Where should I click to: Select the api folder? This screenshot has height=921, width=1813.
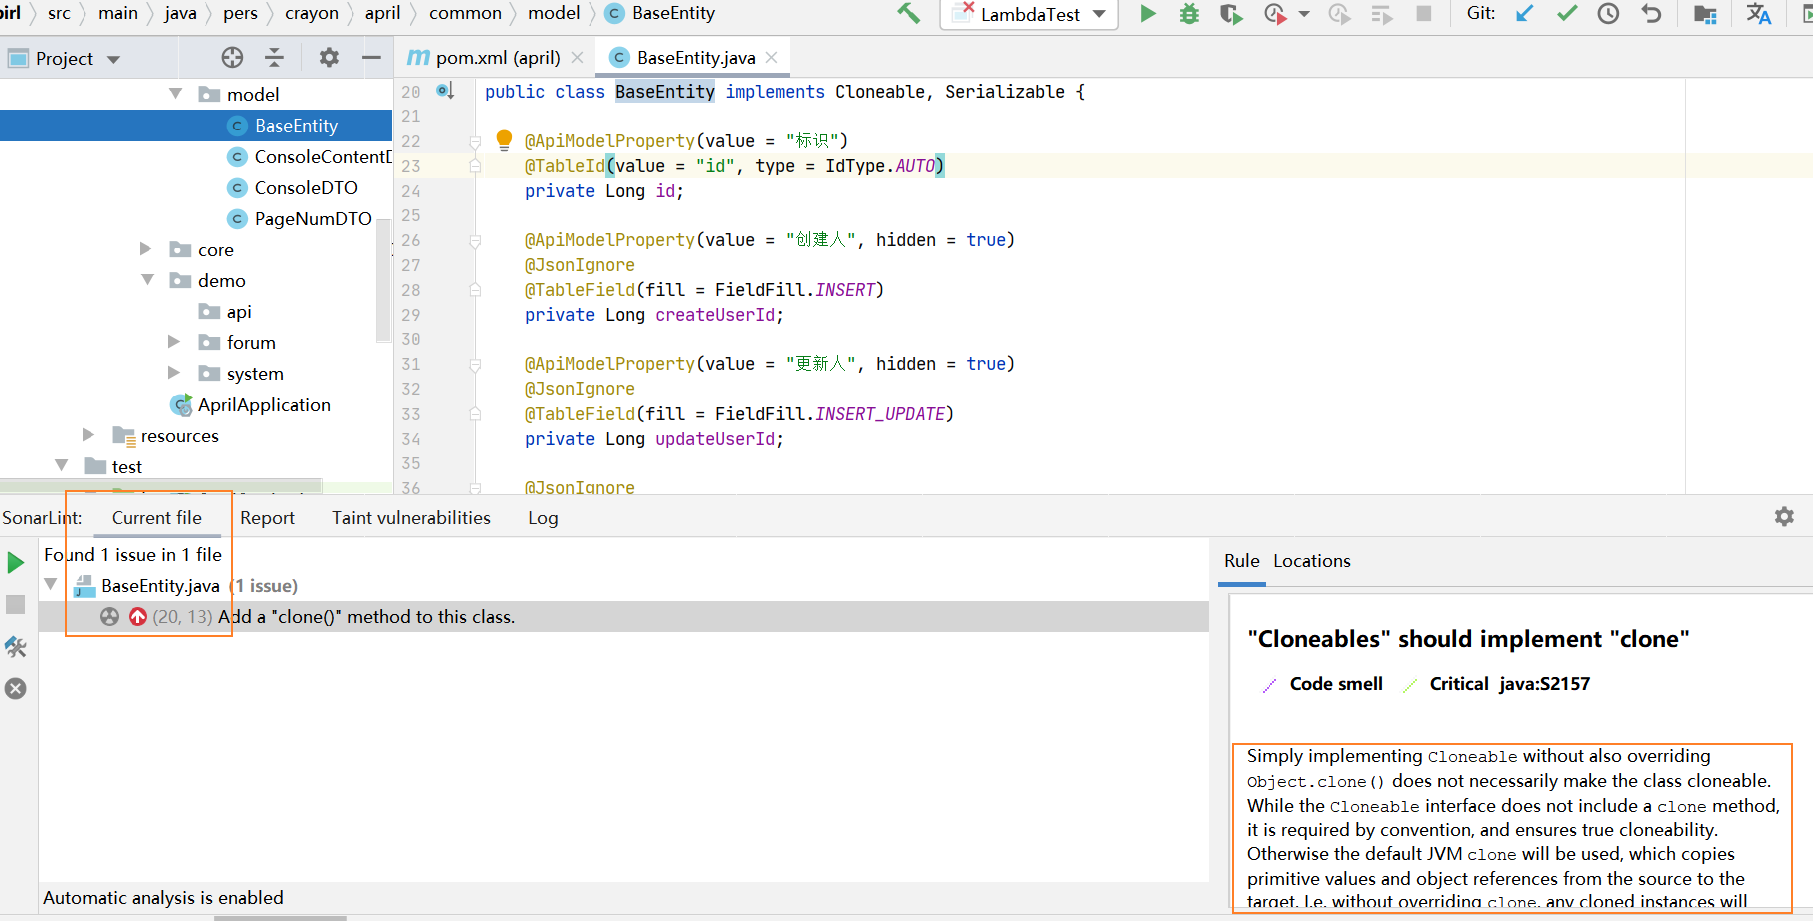pos(238,311)
